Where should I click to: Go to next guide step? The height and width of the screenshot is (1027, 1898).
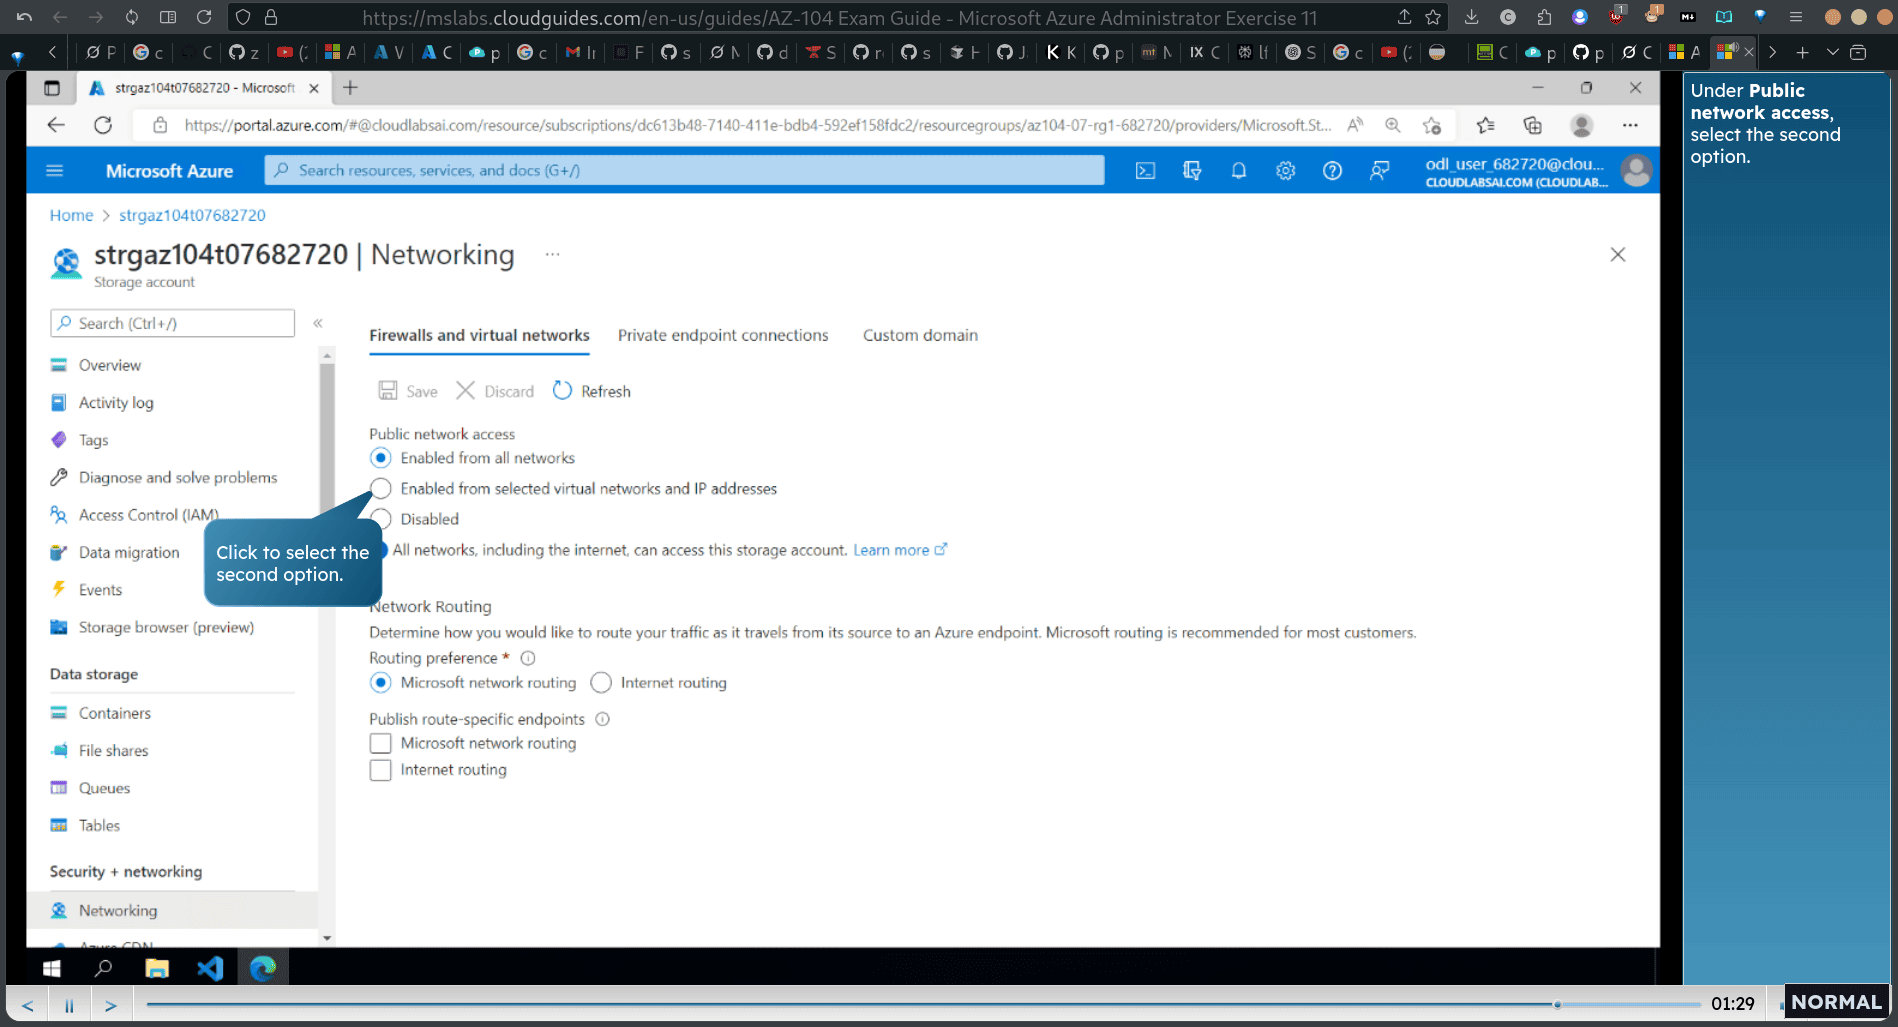point(111,1005)
